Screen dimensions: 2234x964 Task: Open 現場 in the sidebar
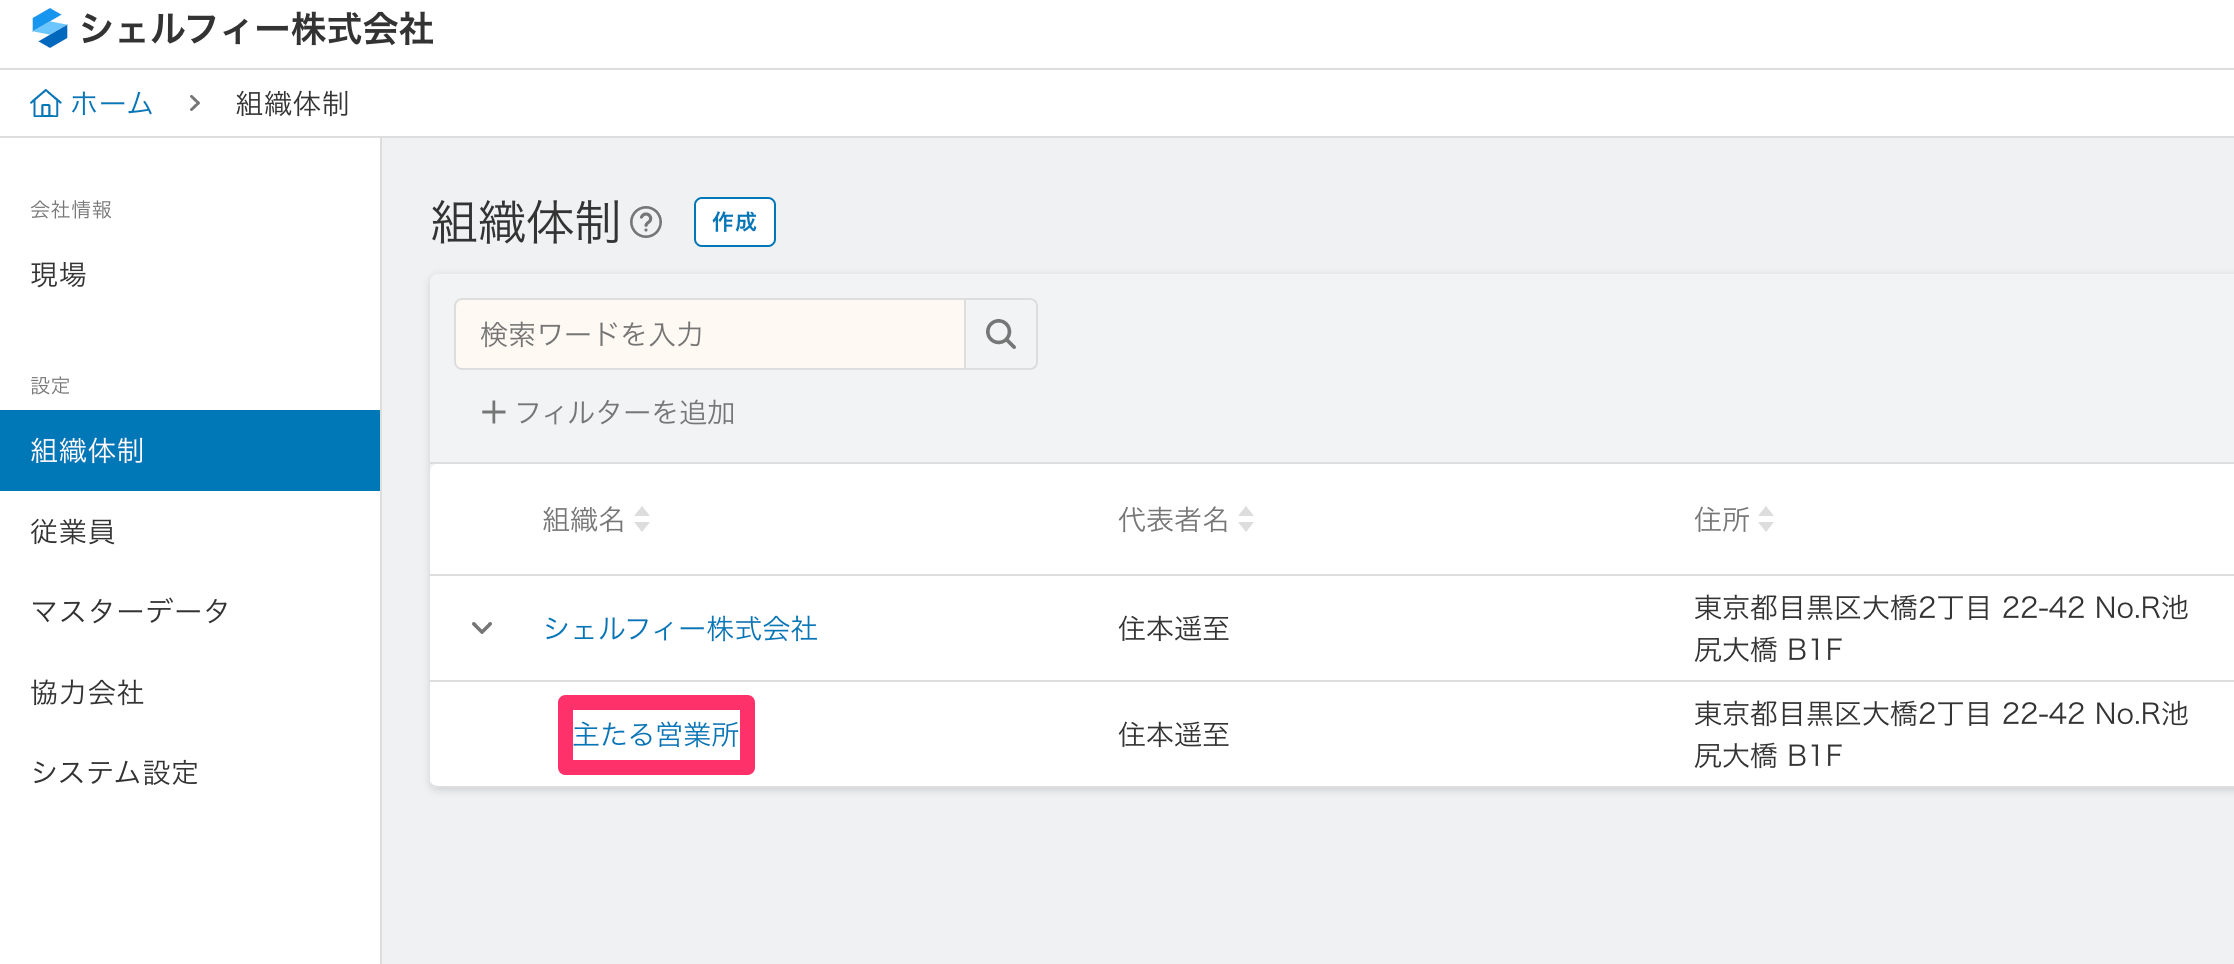click(x=59, y=274)
